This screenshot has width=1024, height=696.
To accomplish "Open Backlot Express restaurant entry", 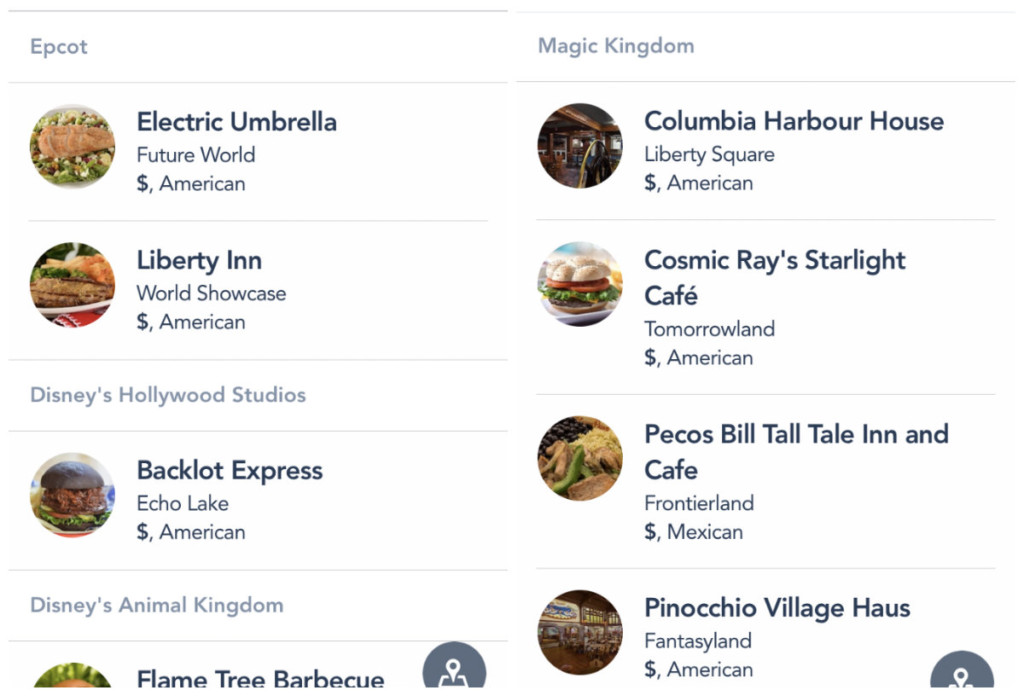I will (x=230, y=470).
